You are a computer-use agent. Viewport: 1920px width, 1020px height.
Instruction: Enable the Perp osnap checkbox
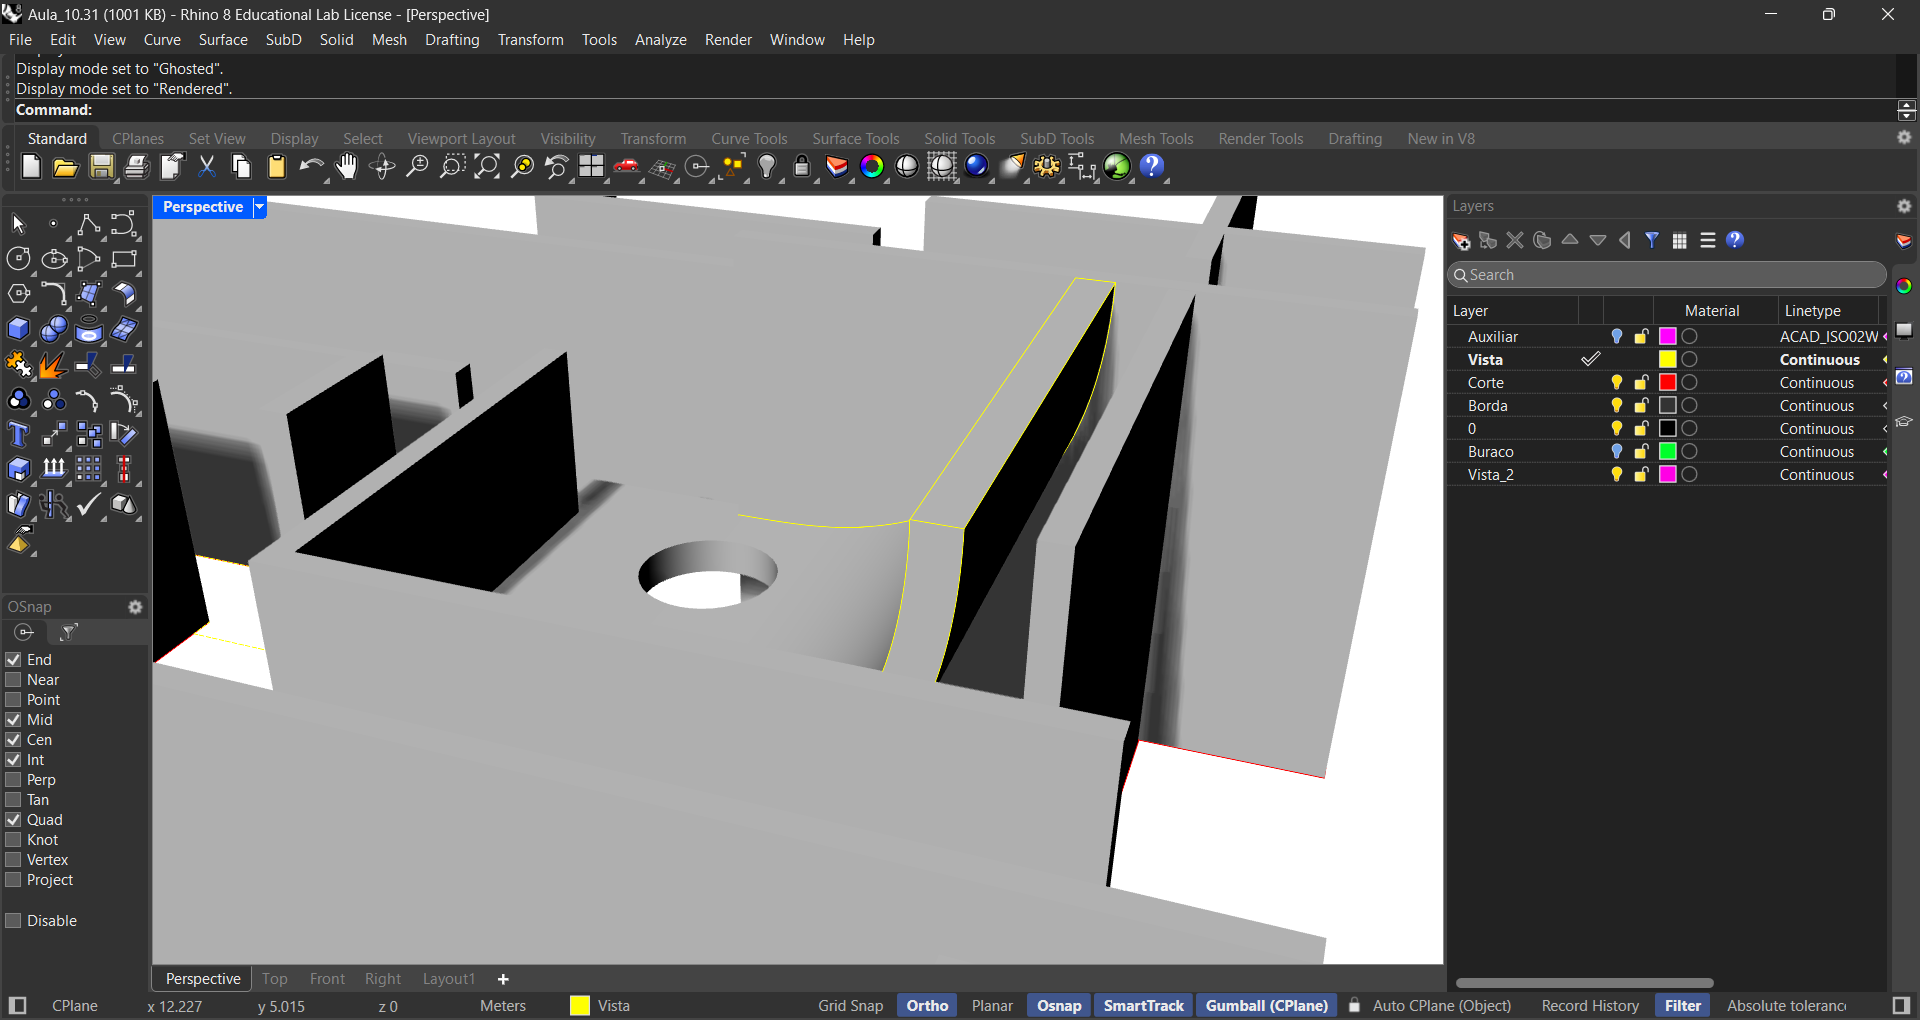click(14, 780)
